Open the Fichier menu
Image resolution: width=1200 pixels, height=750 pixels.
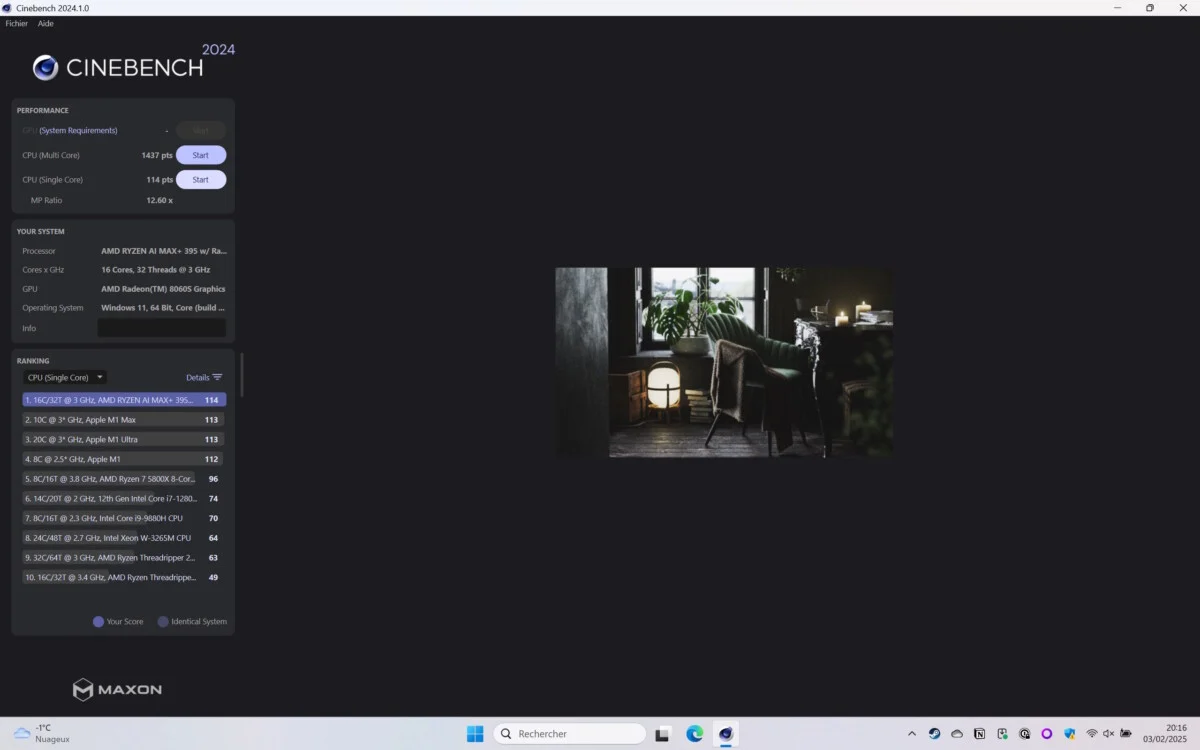(x=16, y=23)
